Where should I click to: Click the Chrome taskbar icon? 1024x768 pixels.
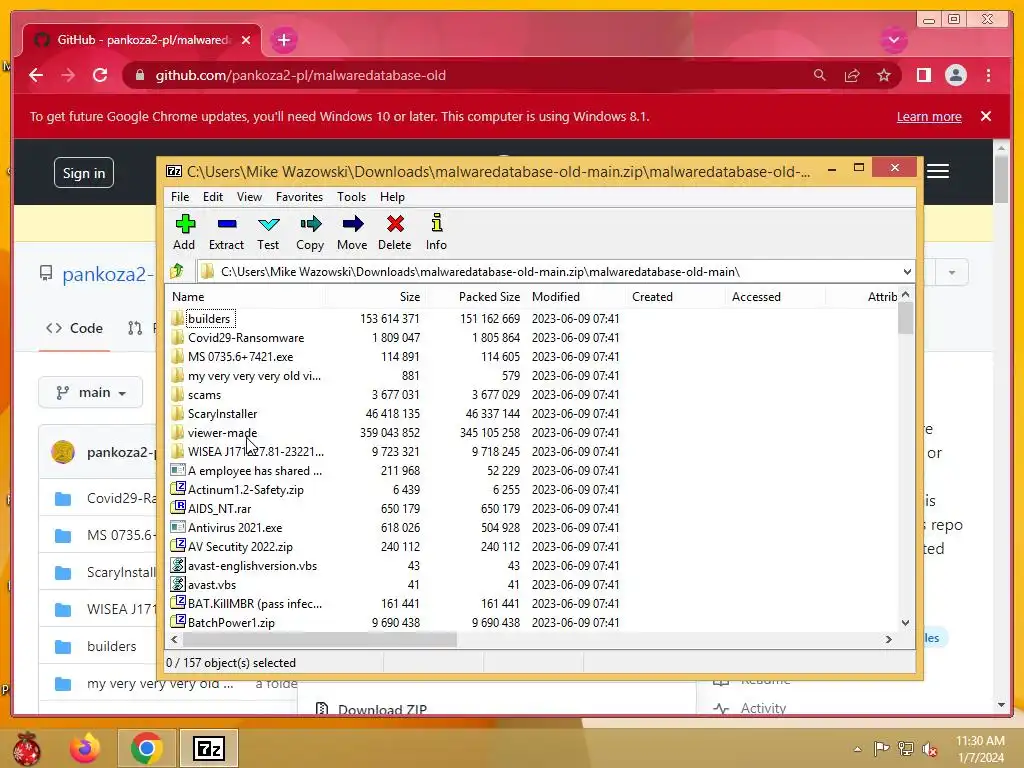pos(146,748)
